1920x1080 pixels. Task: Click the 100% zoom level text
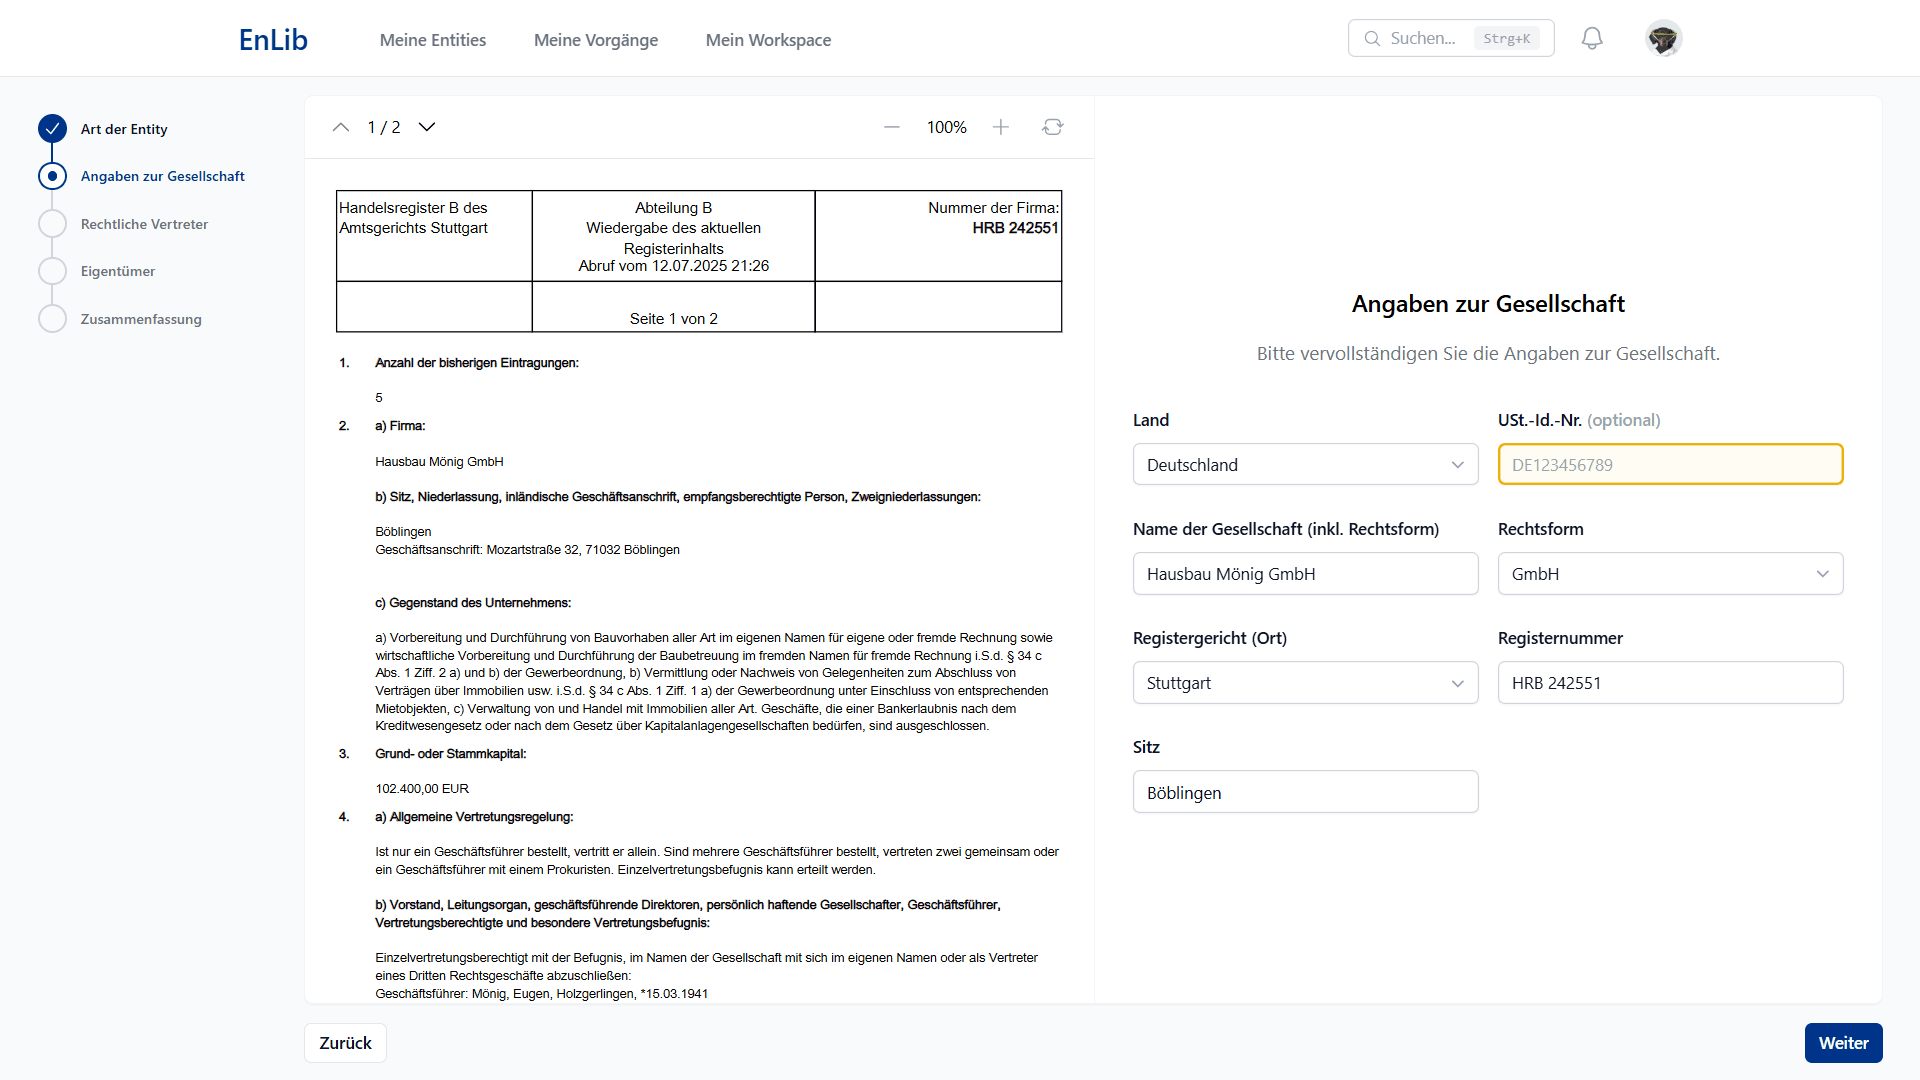946,127
